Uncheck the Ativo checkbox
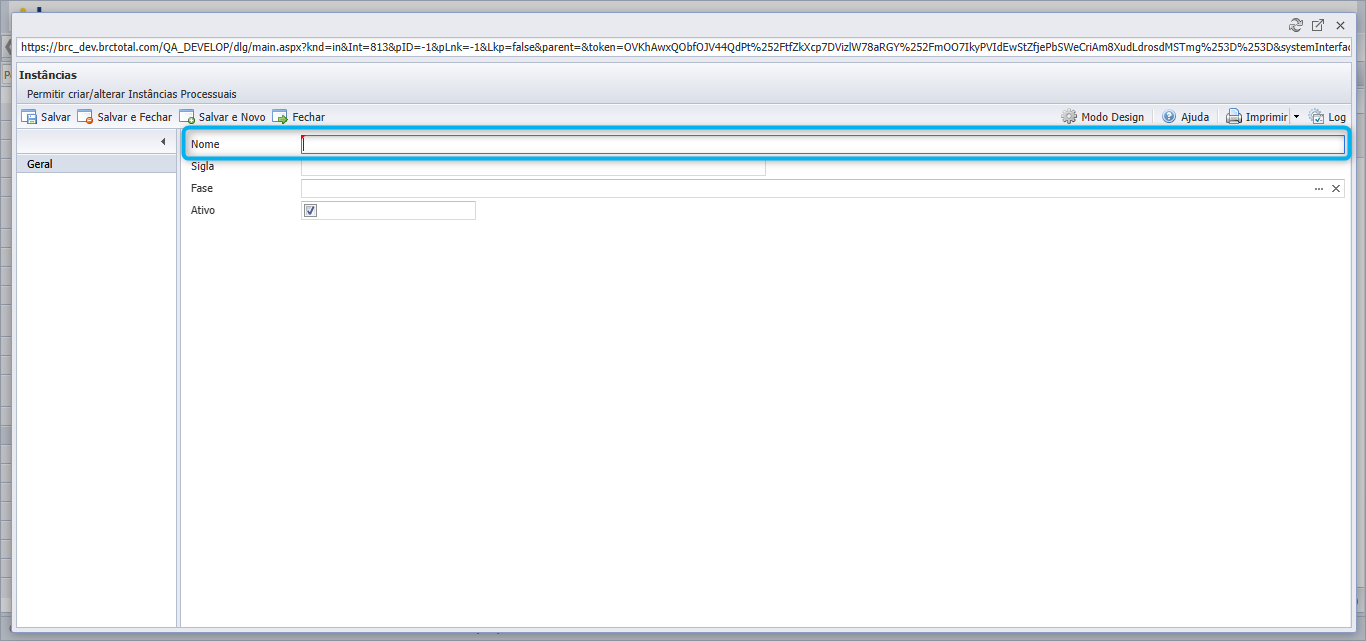1366x641 pixels. [310, 211]
